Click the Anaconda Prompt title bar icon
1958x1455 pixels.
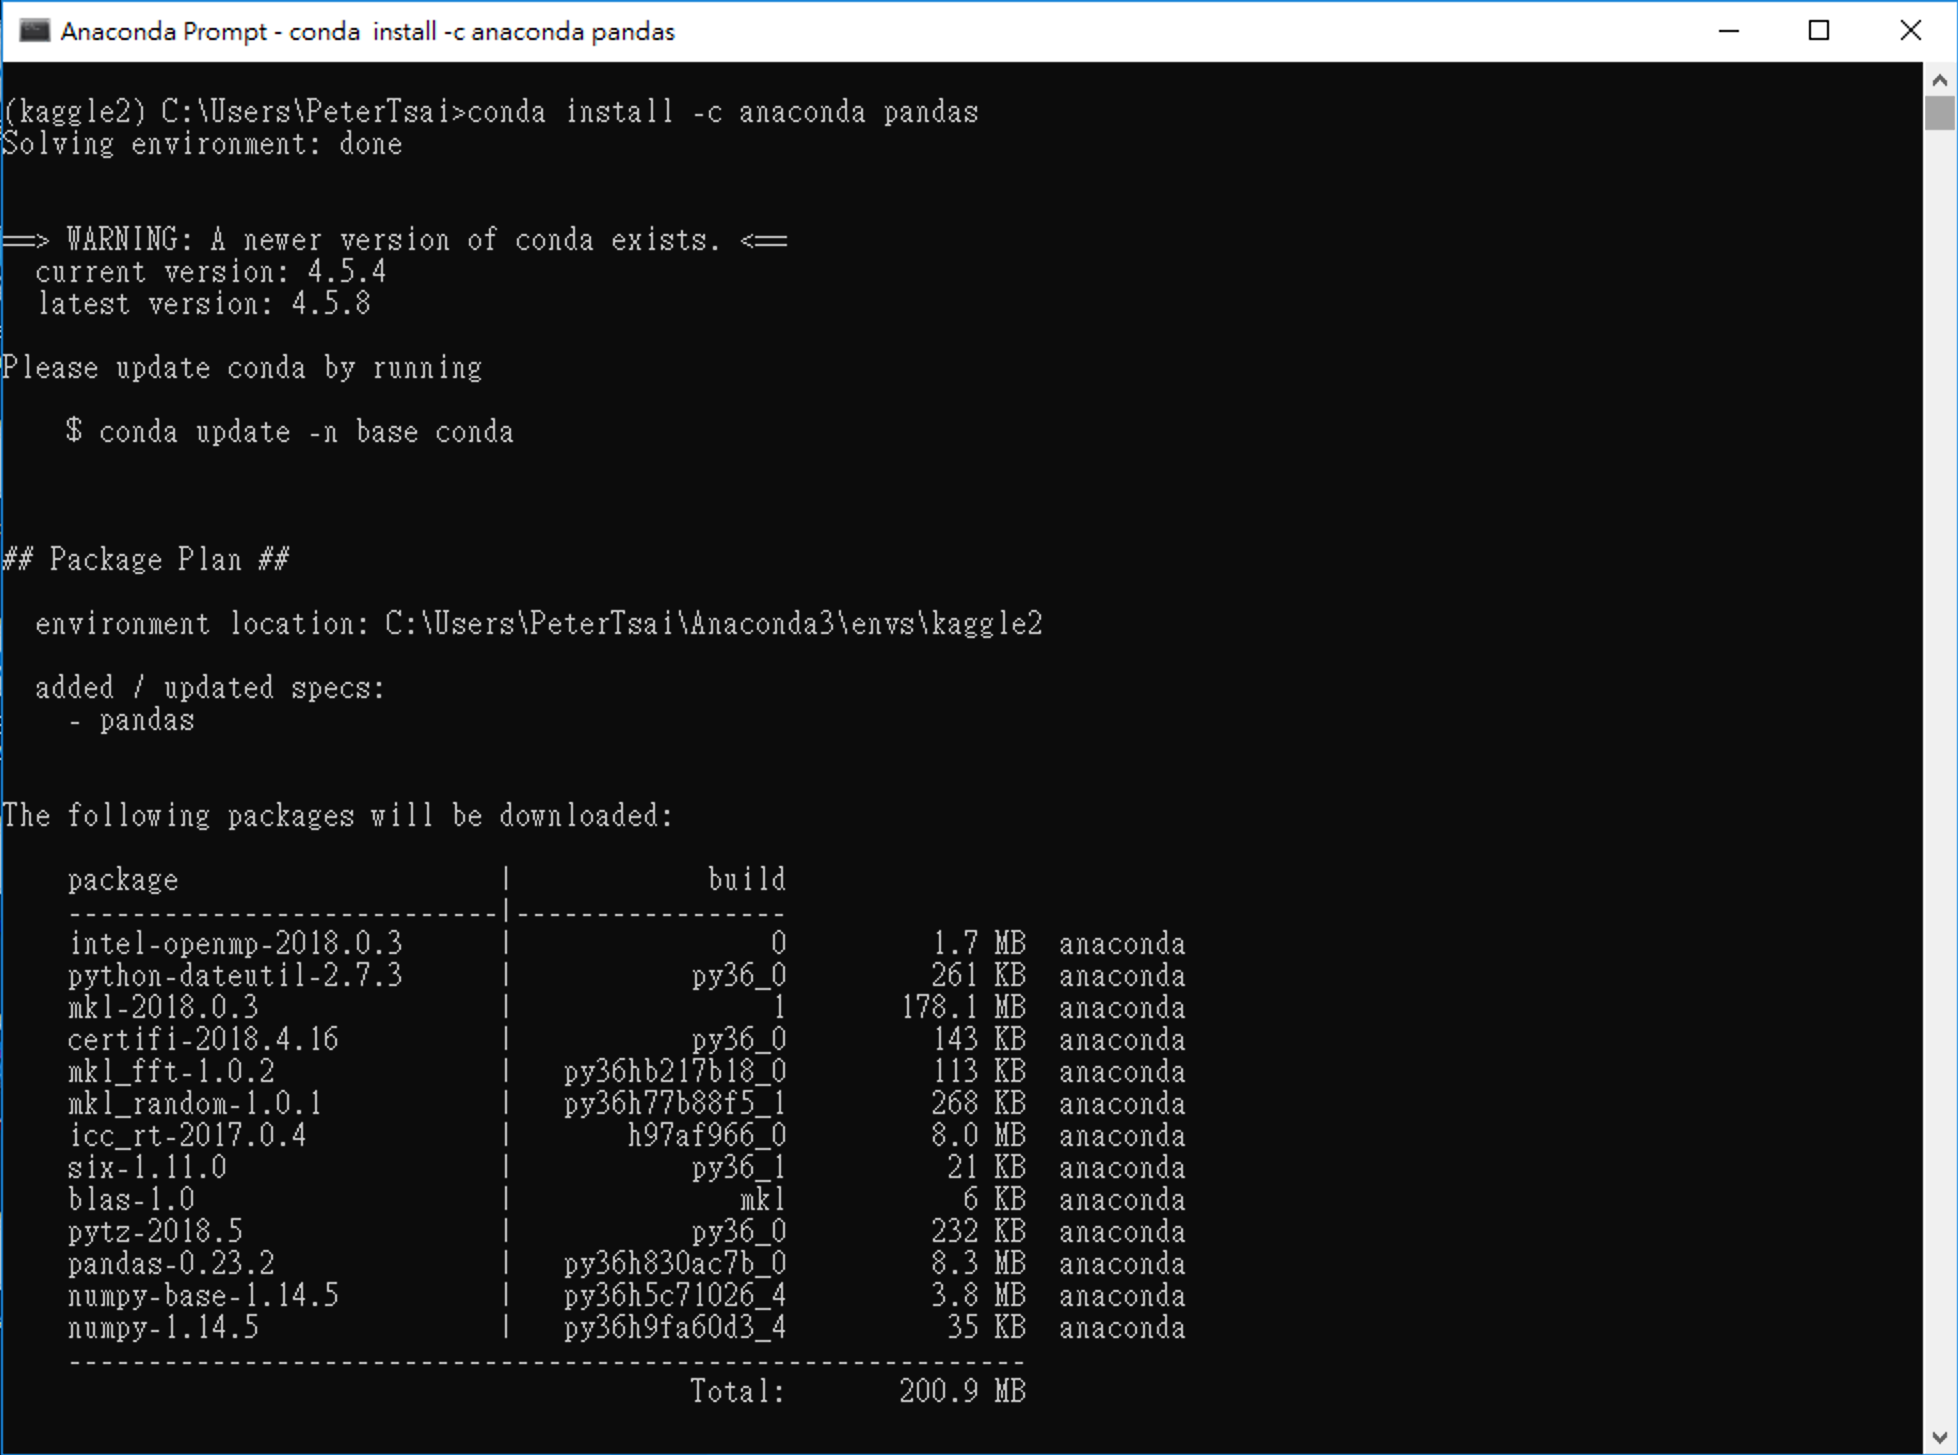coord(34,31)
